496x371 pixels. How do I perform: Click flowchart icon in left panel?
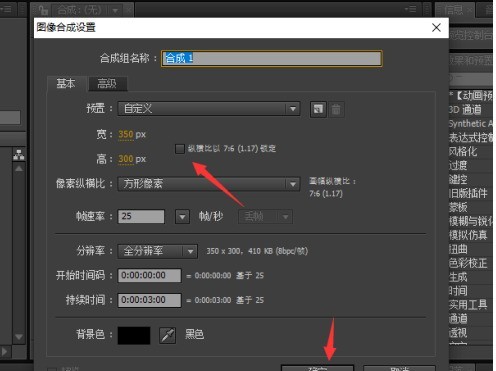(x=19, y=155)
